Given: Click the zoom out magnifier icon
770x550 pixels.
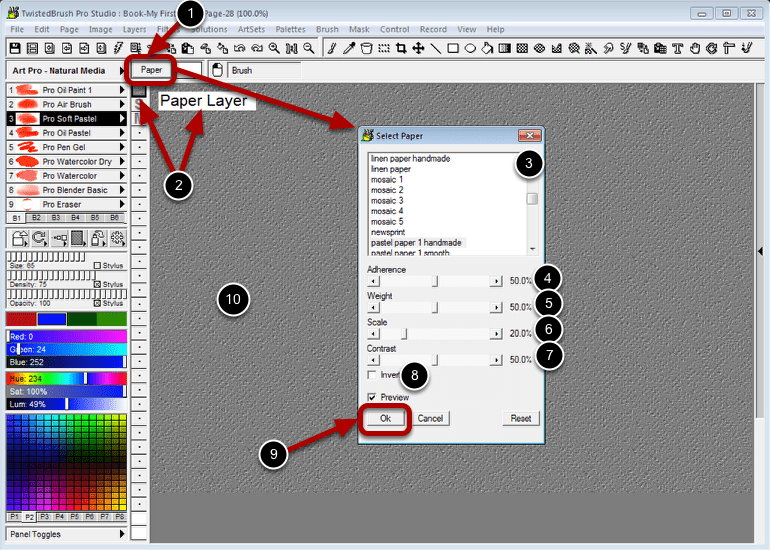Looking at the screenshot, I should (x=308, y=48).
